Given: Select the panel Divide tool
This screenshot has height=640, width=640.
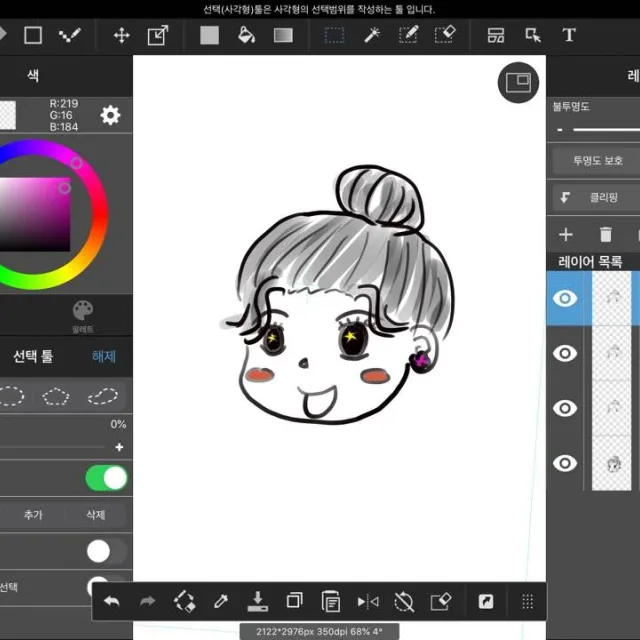Looking at the screenshot, I should [x=496, y=35].
